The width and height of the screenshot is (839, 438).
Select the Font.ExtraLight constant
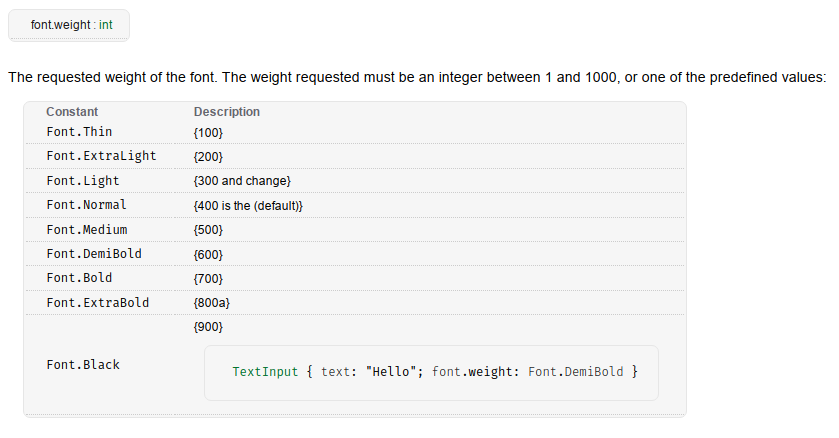coord(101,156)
